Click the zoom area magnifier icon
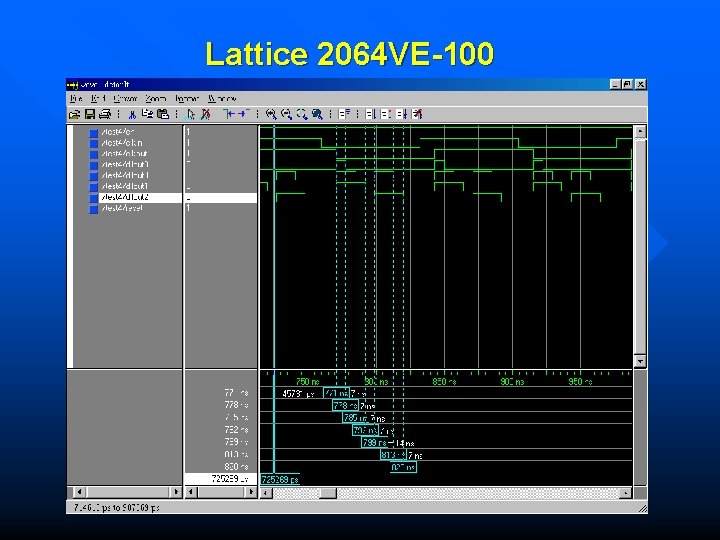720x540 pixels. point(302,114)
